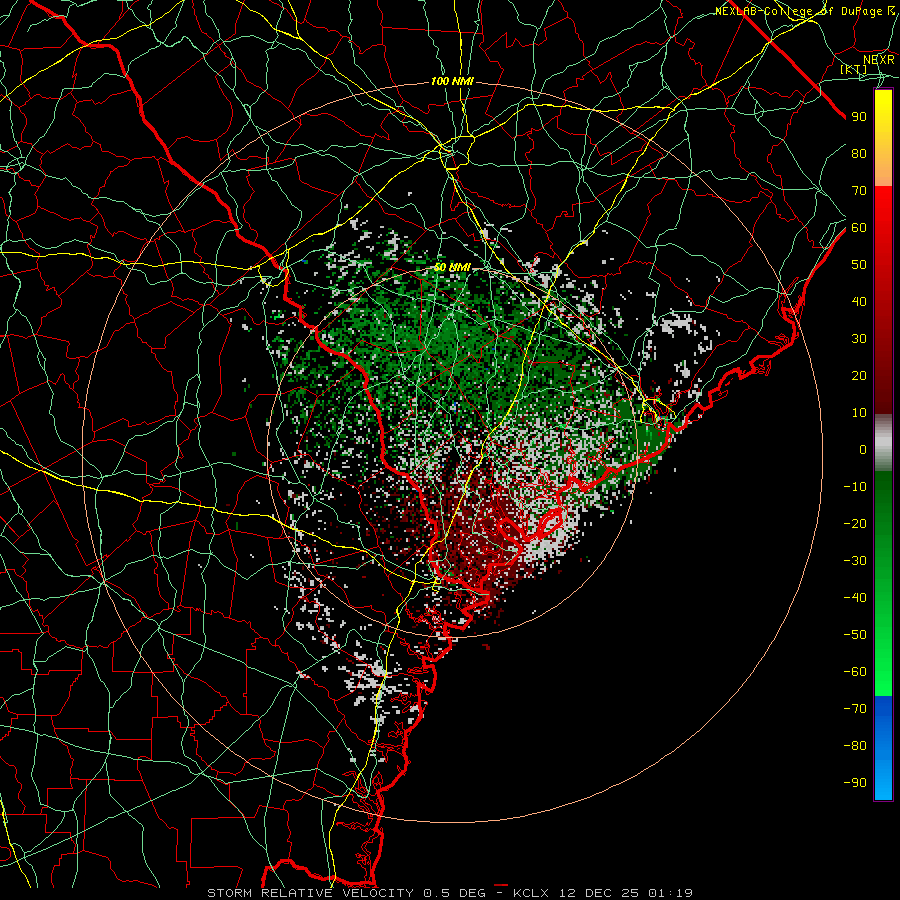Click the -40 knot label on the color scale
This screenshot has height=900, width=900.
[x=855, y=598]
